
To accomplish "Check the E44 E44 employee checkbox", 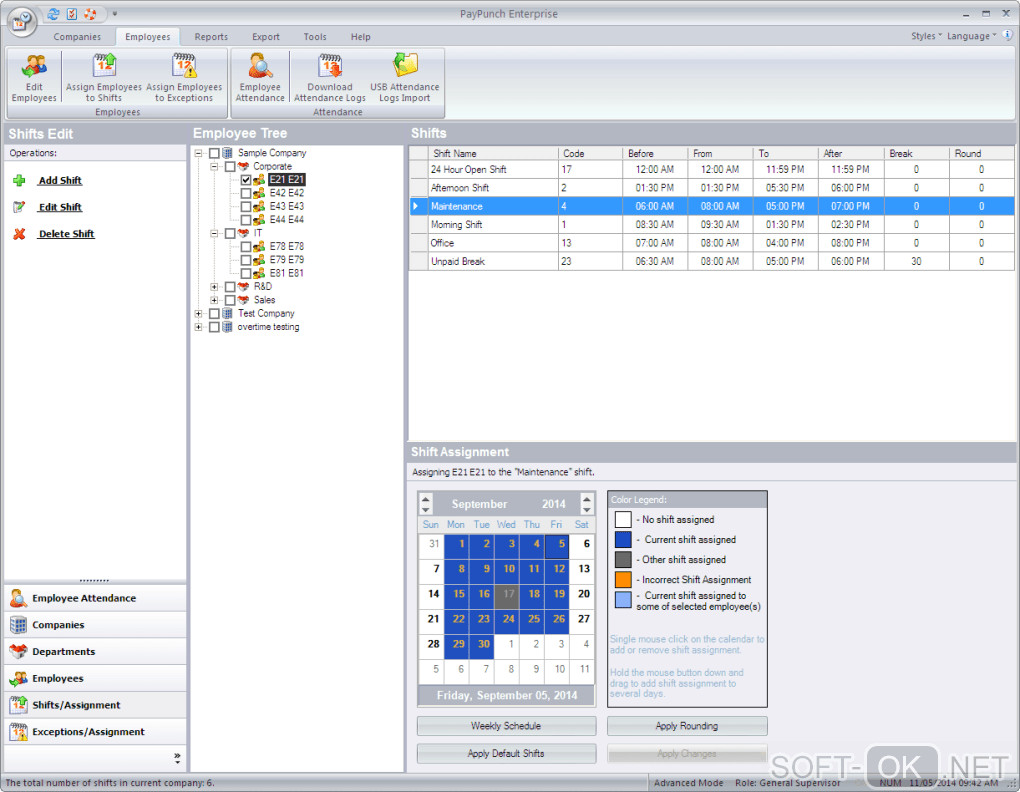I will click(x=246, y=220).
